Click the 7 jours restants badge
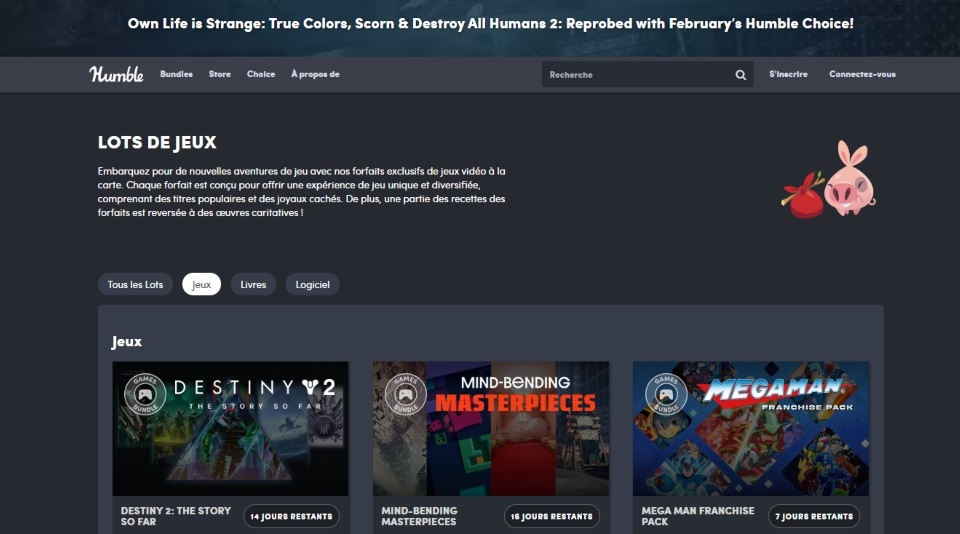This screenshot has width=960, height=534. point(814,516)
